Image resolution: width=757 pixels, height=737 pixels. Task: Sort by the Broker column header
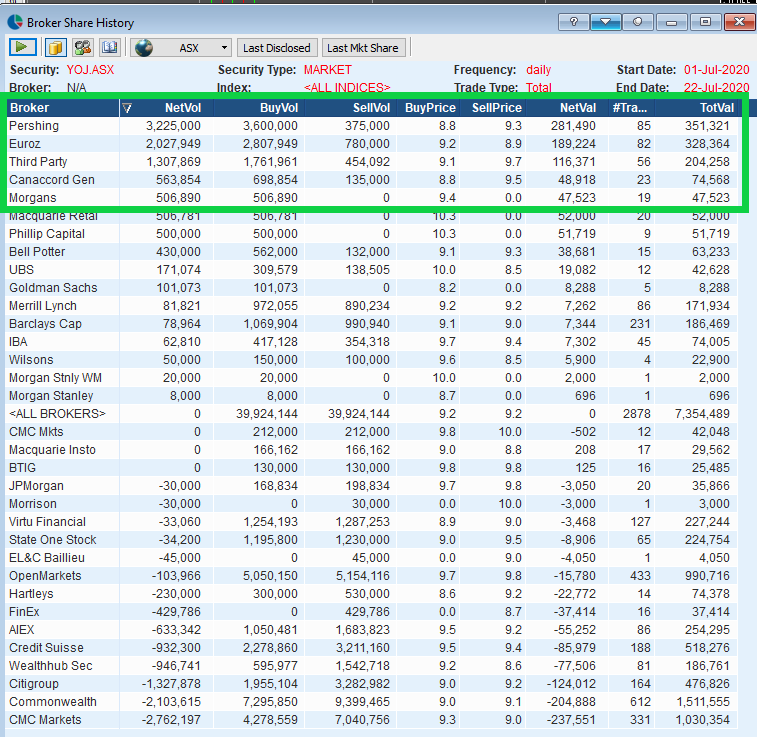coord(63,108)
